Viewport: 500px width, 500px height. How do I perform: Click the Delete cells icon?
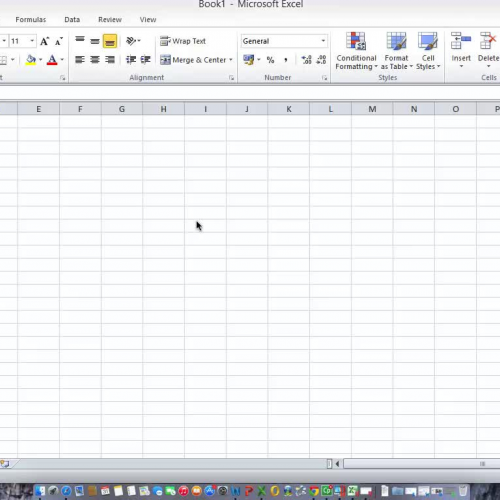tap(488, 50)
